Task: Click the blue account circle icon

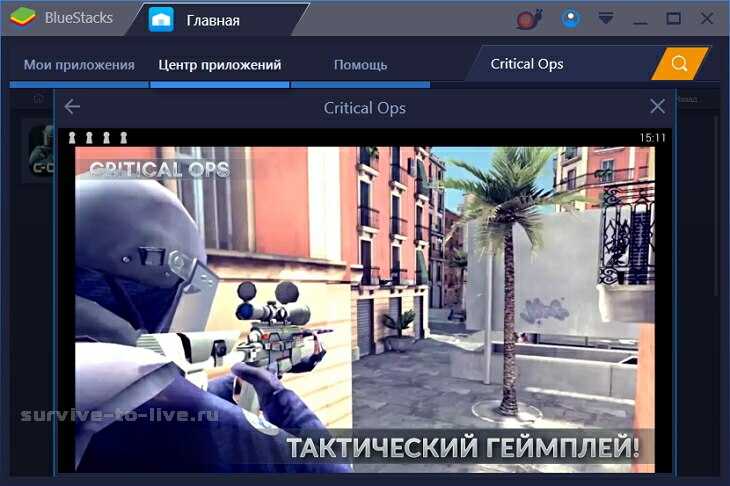Action: pos(570,18)
